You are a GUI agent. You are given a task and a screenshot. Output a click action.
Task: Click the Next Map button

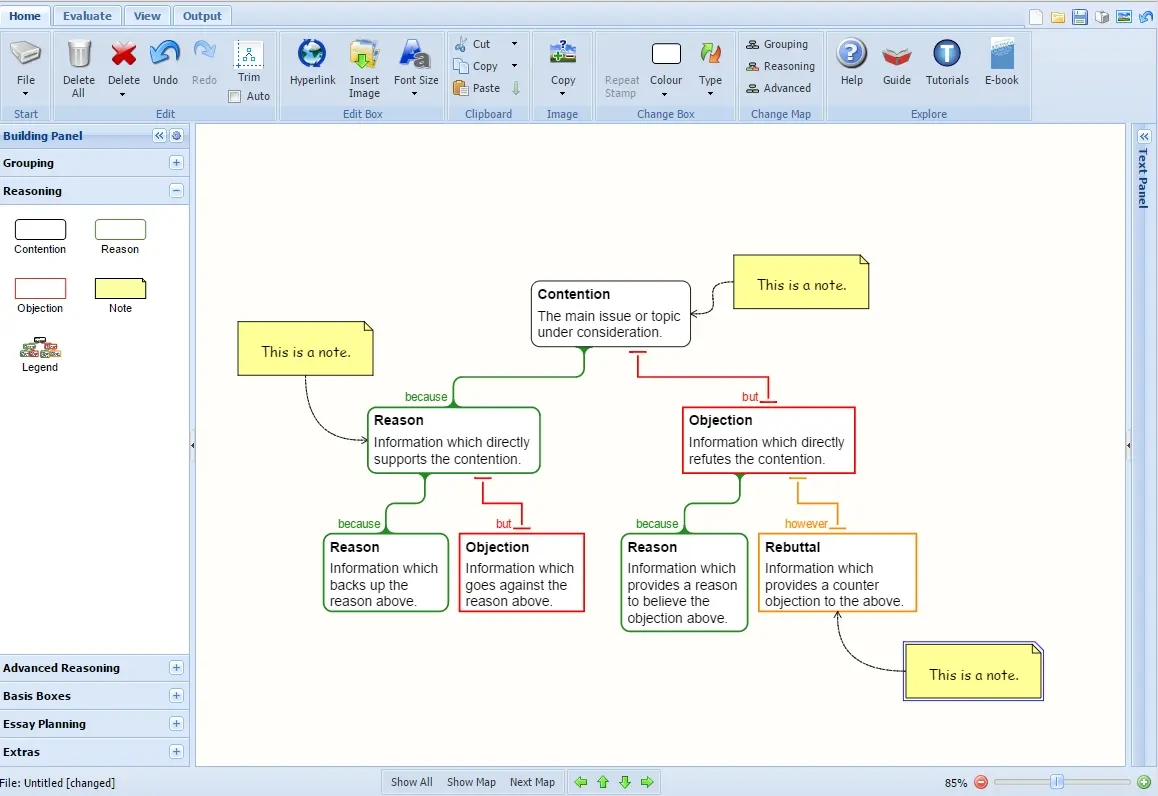pyautogui.click(x=532, y=782)
